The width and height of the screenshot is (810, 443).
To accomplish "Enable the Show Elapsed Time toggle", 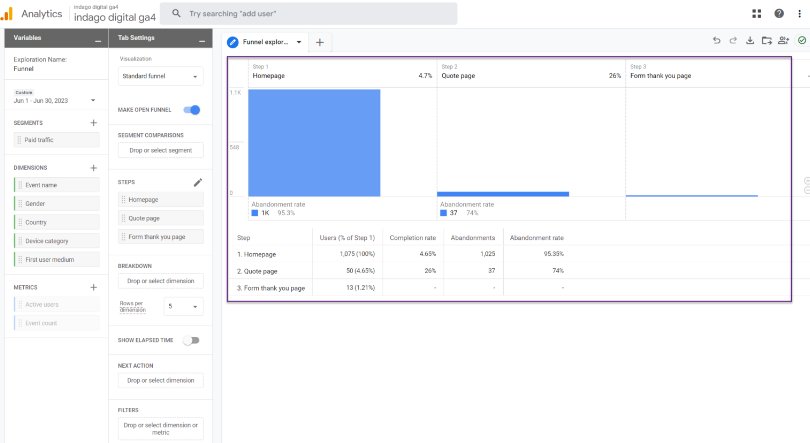I will tap(190, 340).
